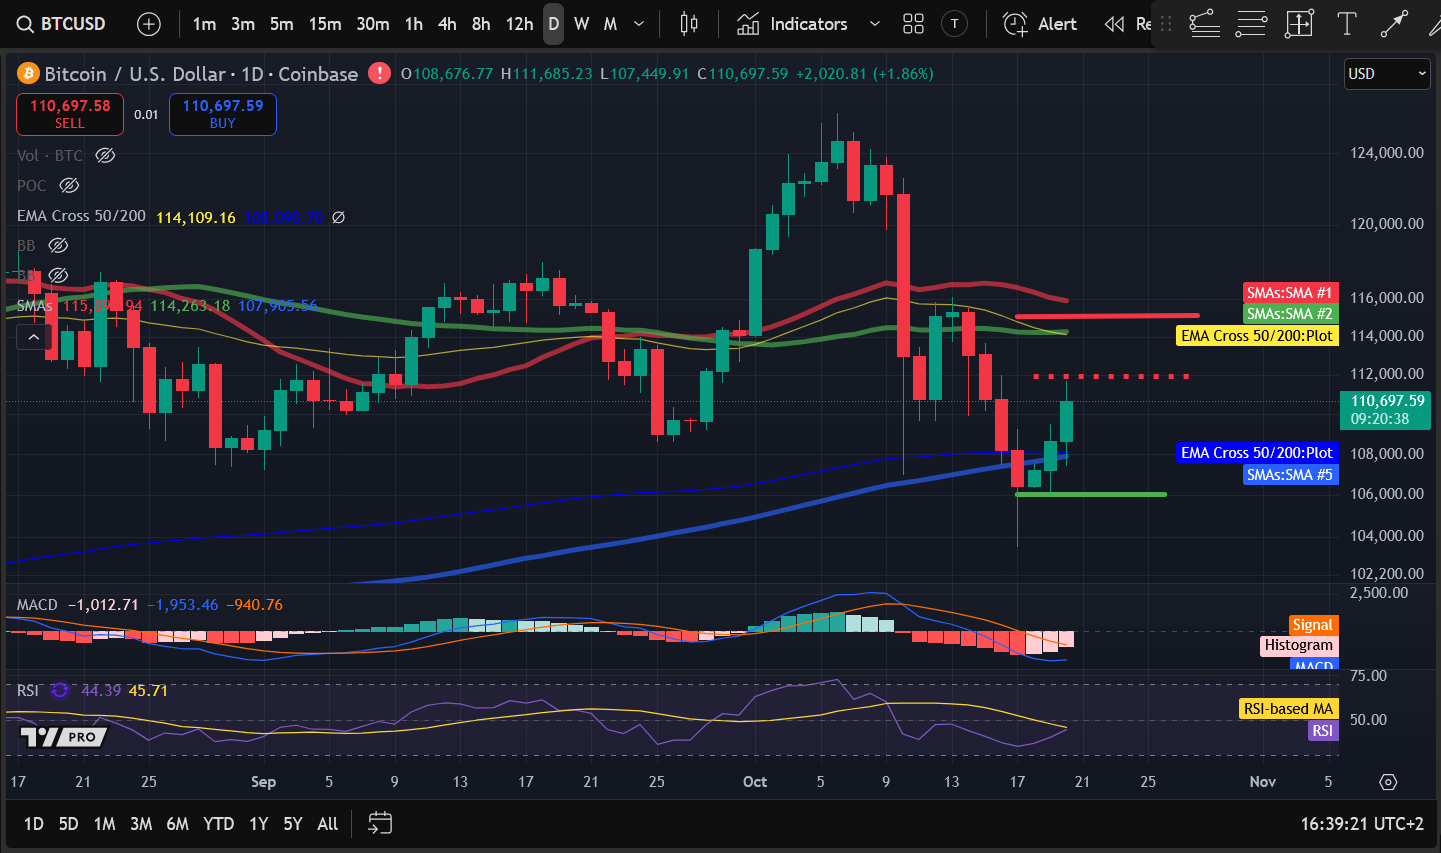Switch to the 4h timeframe

click(x=447, y=24)
